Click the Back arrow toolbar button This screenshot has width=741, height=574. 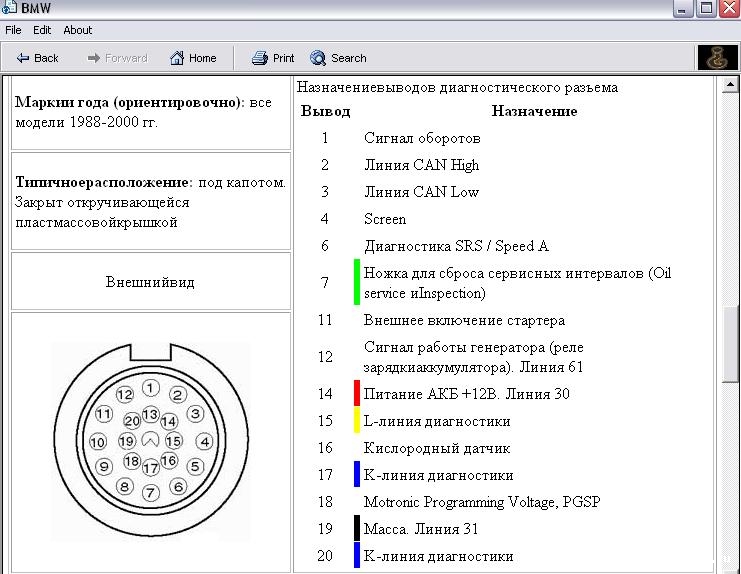click(x=37, y=58)
